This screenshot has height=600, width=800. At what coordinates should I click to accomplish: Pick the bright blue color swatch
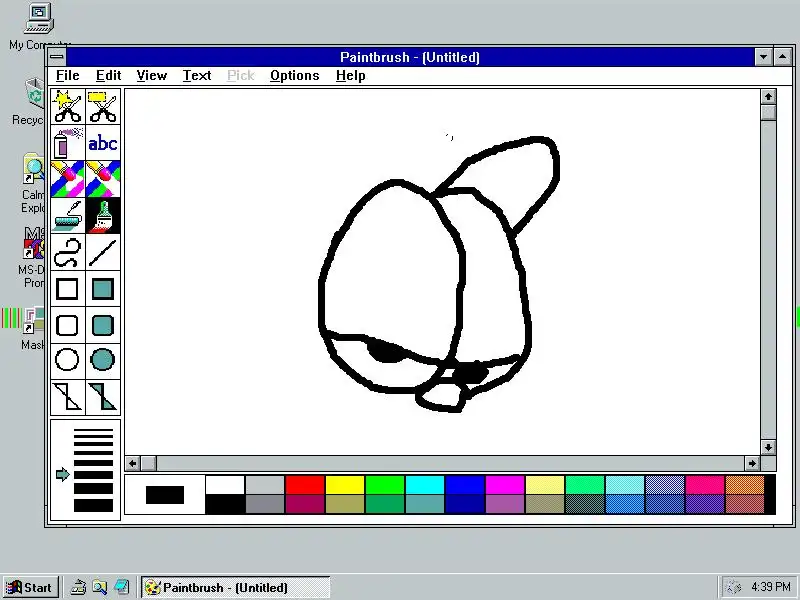[x=465, y=485]
